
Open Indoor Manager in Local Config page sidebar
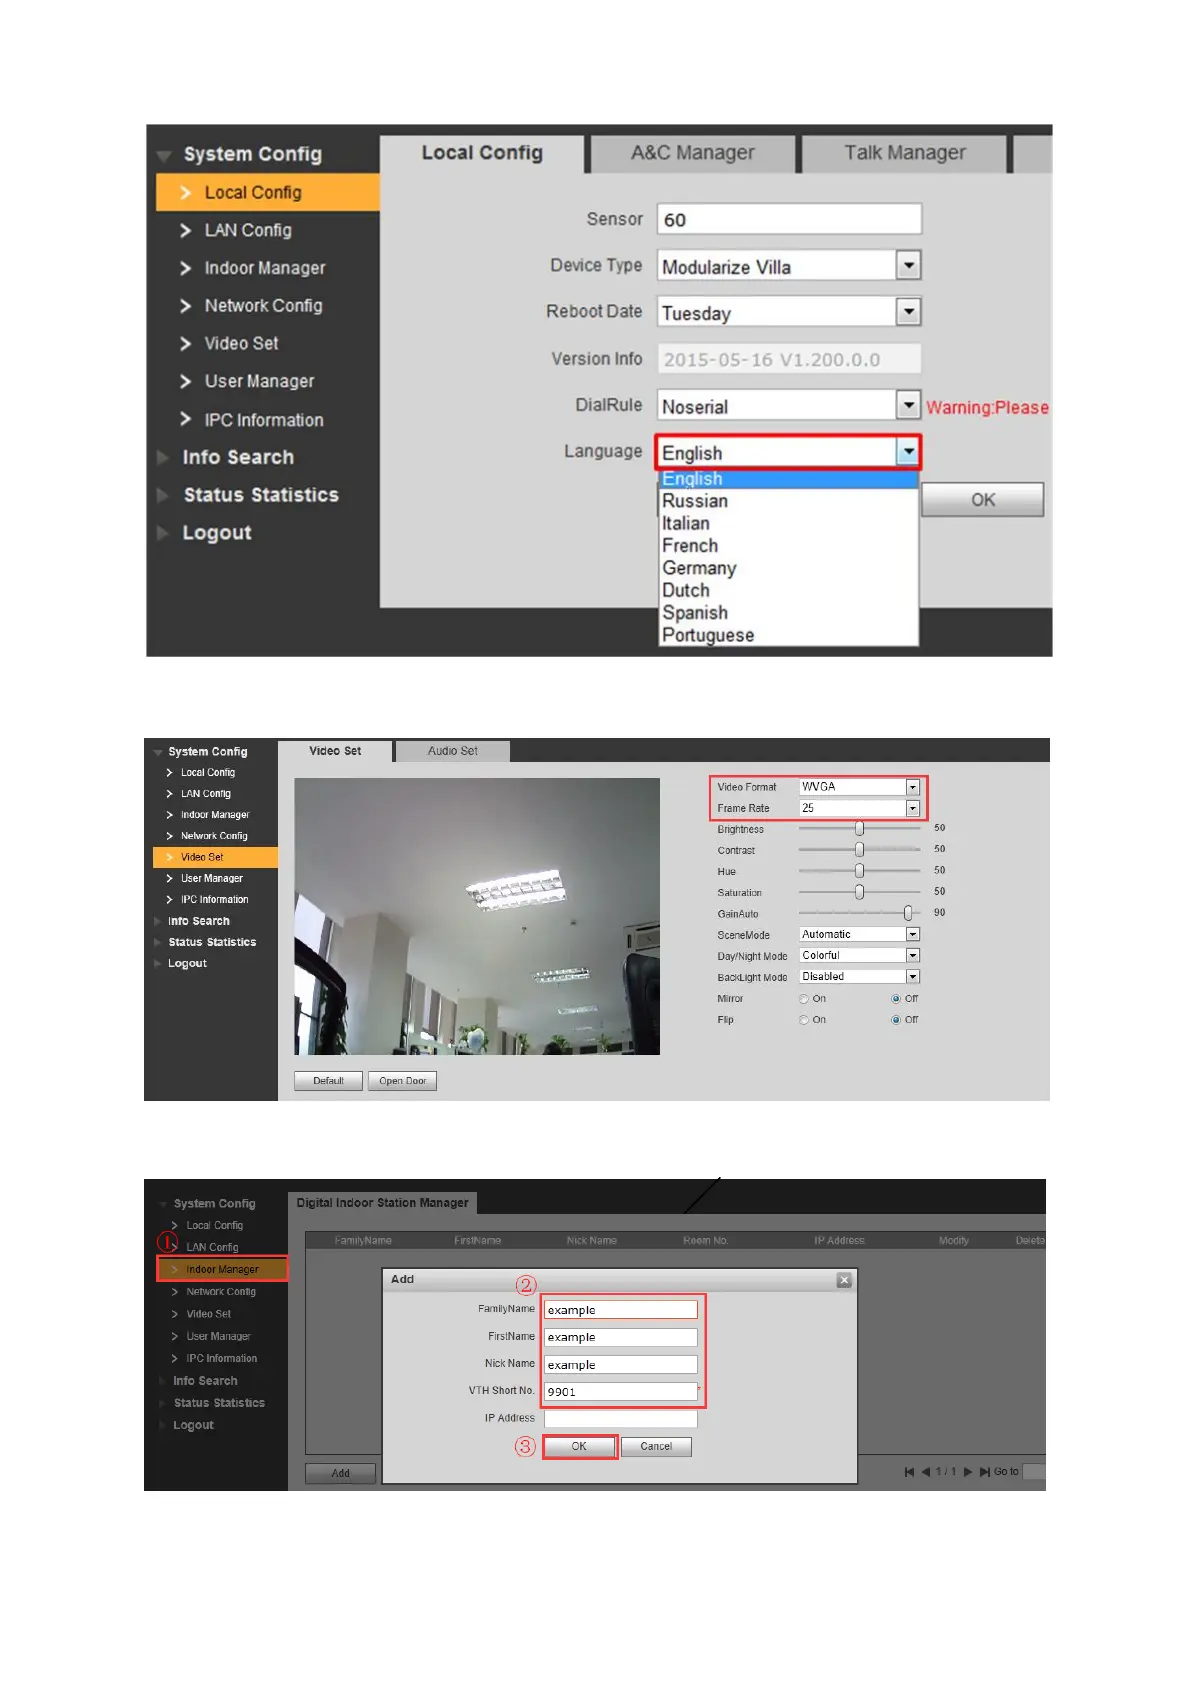264,268
